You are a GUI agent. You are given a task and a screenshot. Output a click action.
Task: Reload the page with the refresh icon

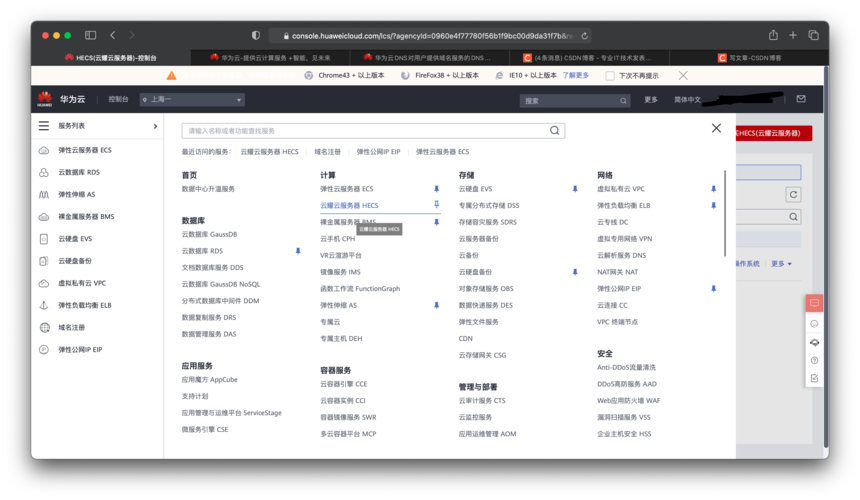[x=585, y=36]
